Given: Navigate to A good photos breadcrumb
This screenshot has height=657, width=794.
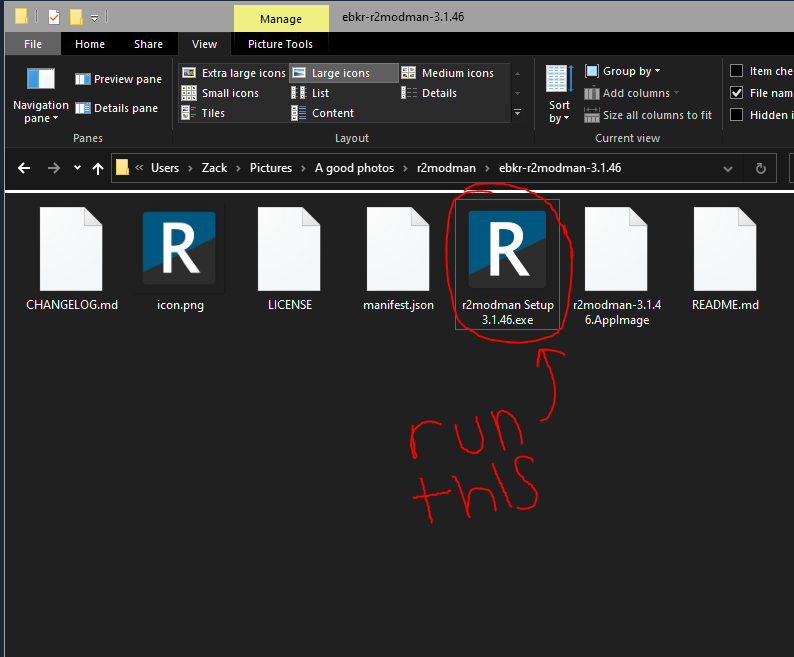Looking at the screenshot, I should click(x=354, y=168).
